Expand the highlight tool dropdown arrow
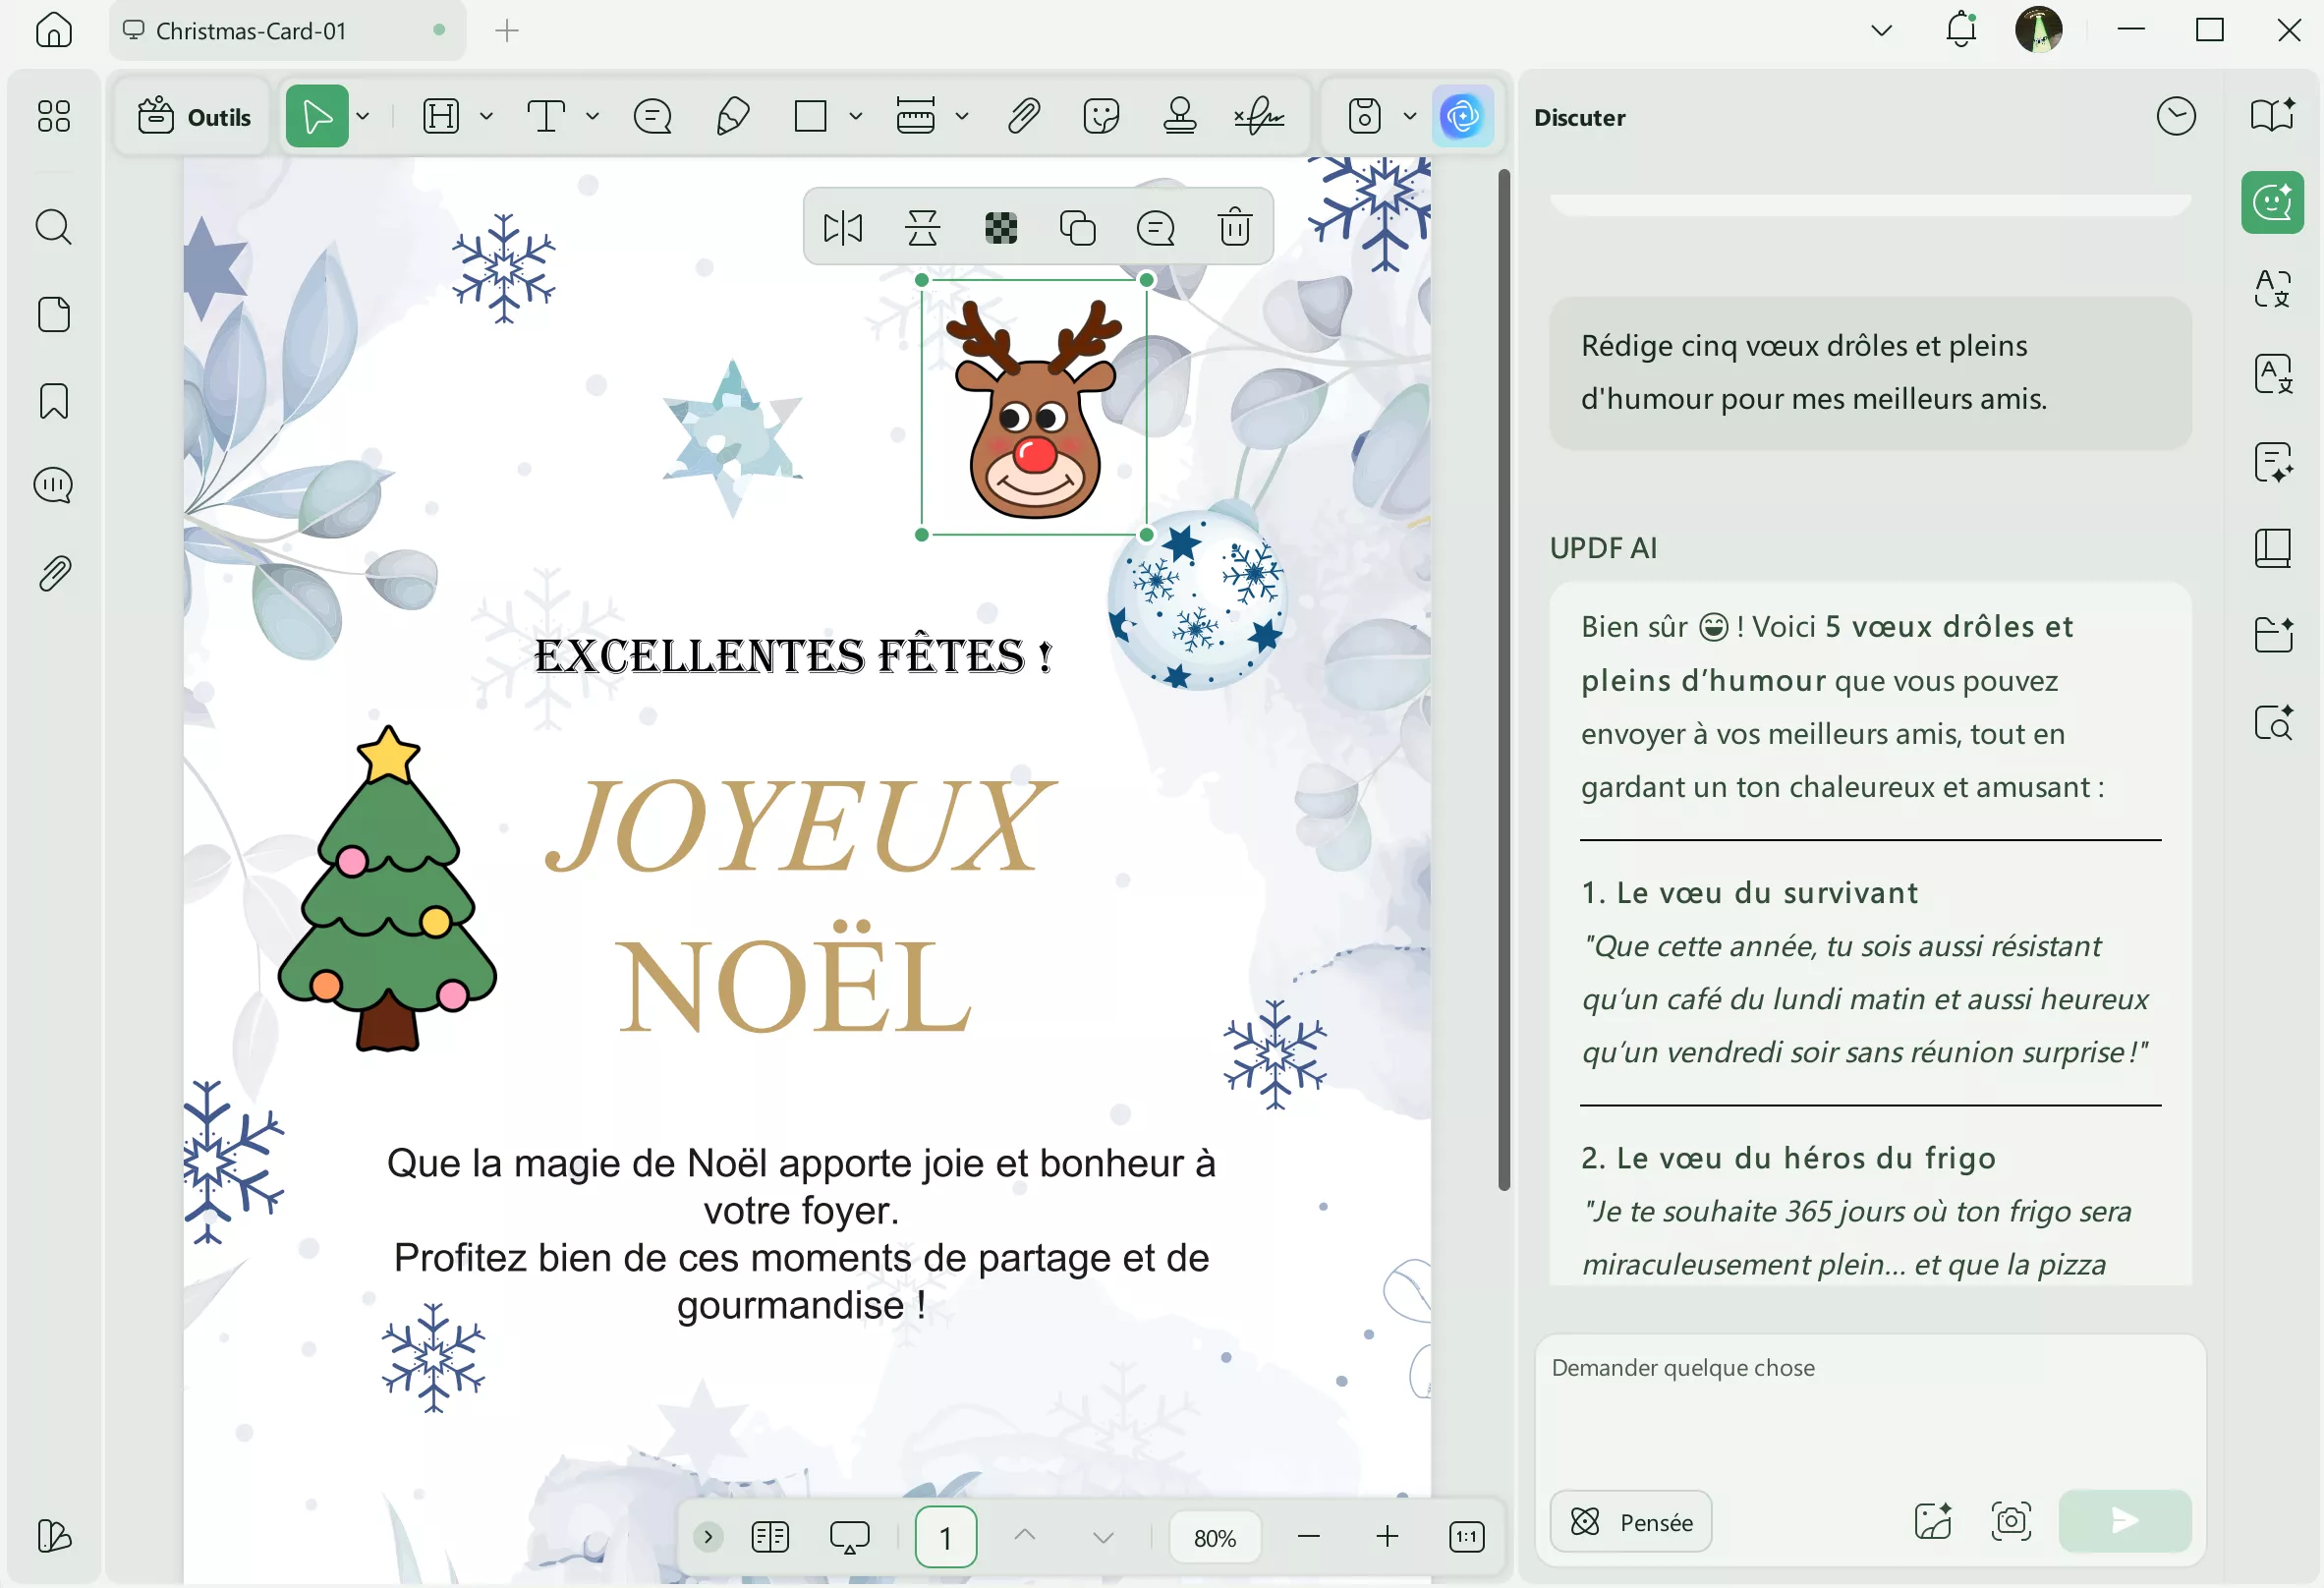 click(x=486, y=116)
